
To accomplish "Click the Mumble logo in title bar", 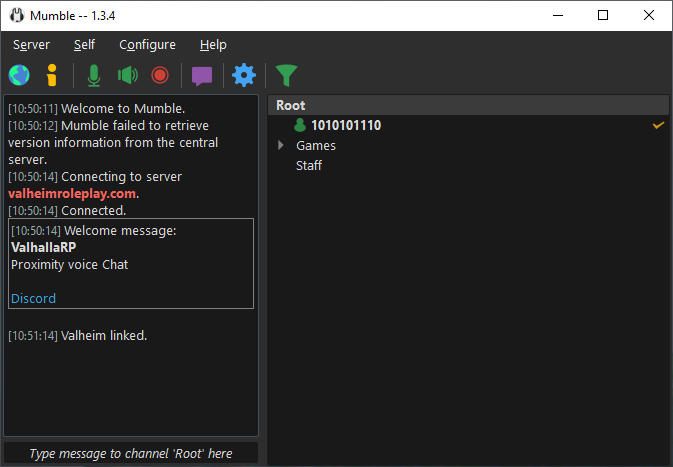I will pos(17,15).
